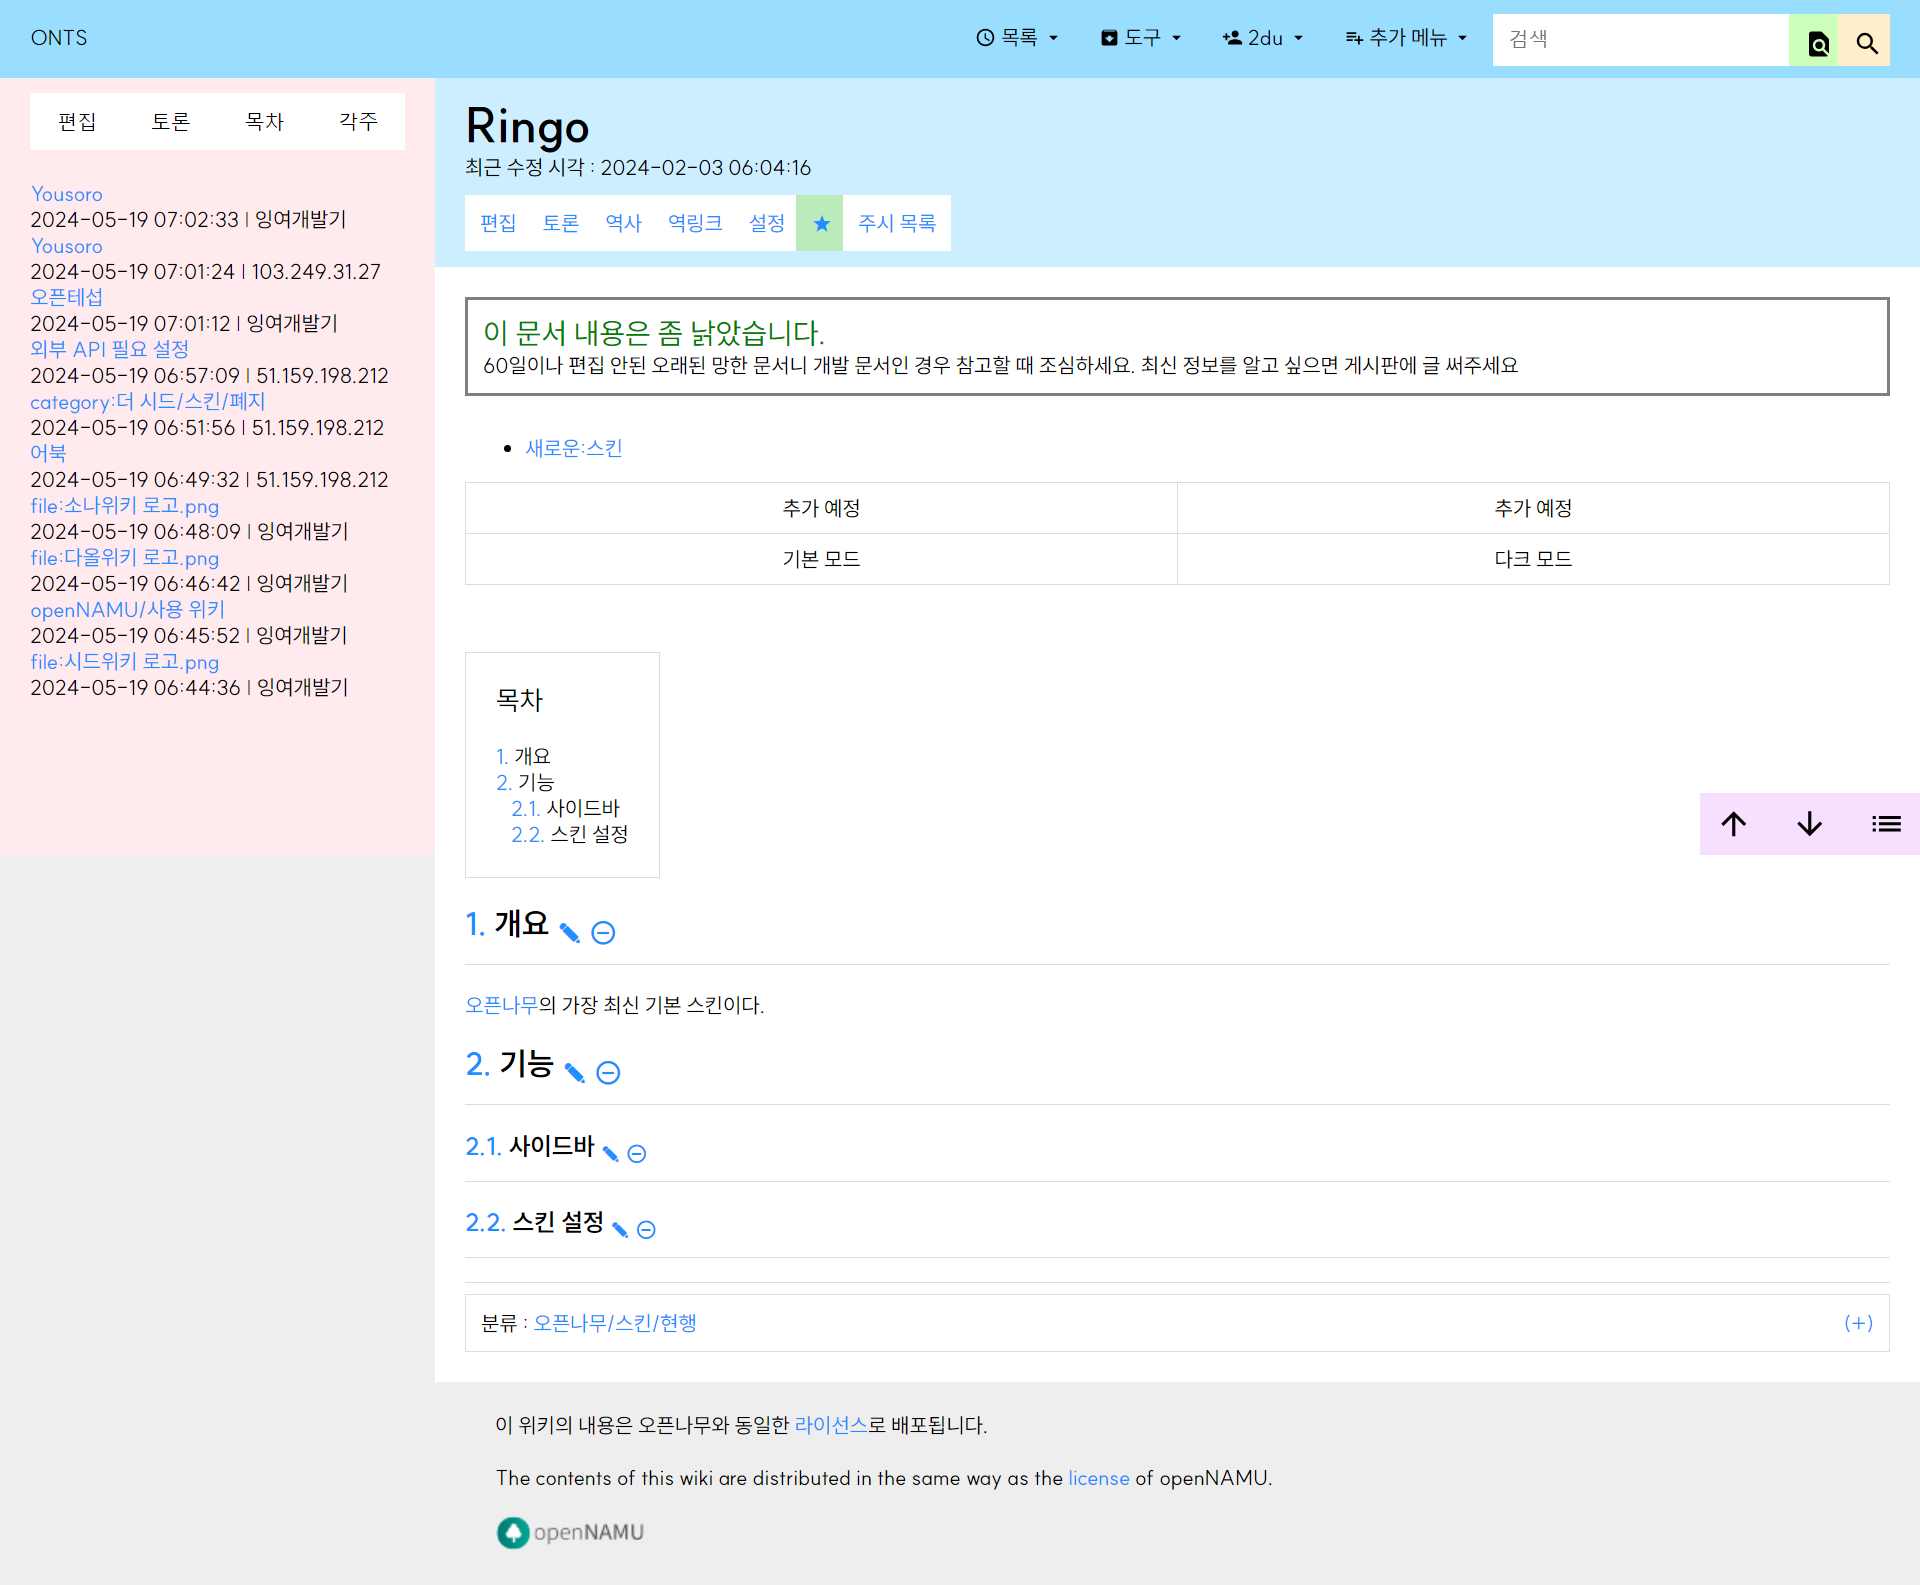This screenshot has width=1920, height=1585.
Task: Edit section 사이드바 via its pencil icon
Action: (612, 1153)
